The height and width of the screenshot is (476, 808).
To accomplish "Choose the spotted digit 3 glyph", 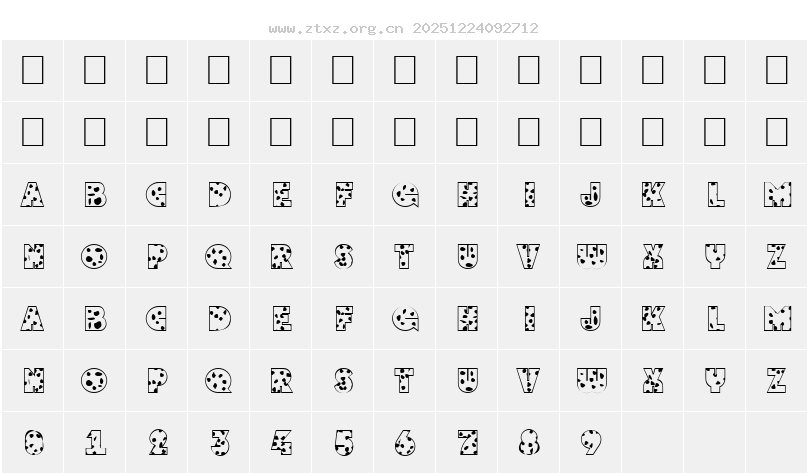I will (219, 442).
